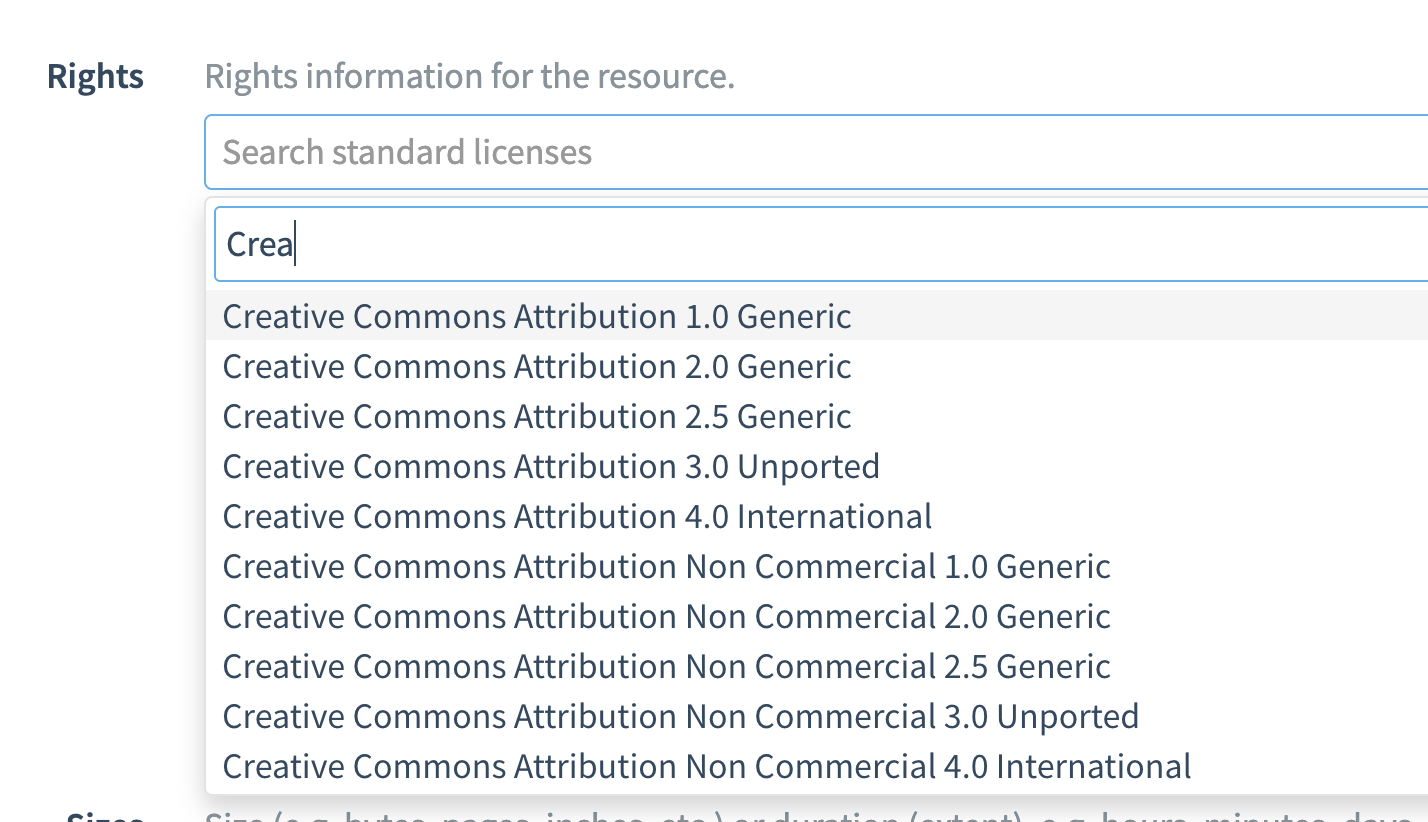Choose Attribution Non Commercial 2.0 Generic license

pos(666,615)
